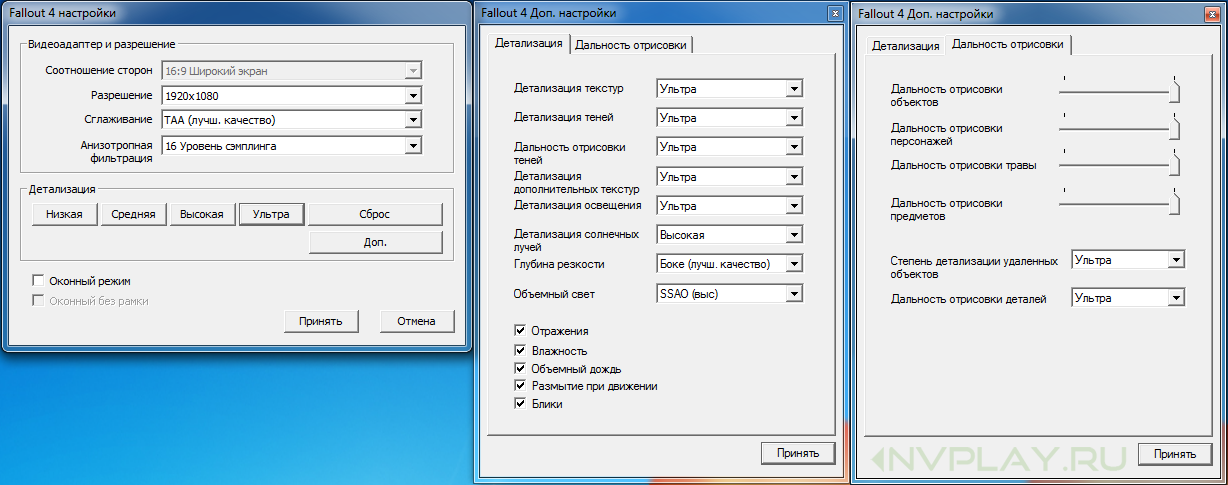Image resolution: width=1228 pixels, height=485 pixels.
Task: Choose the Средняя detail preset
Action: [132, 214]
